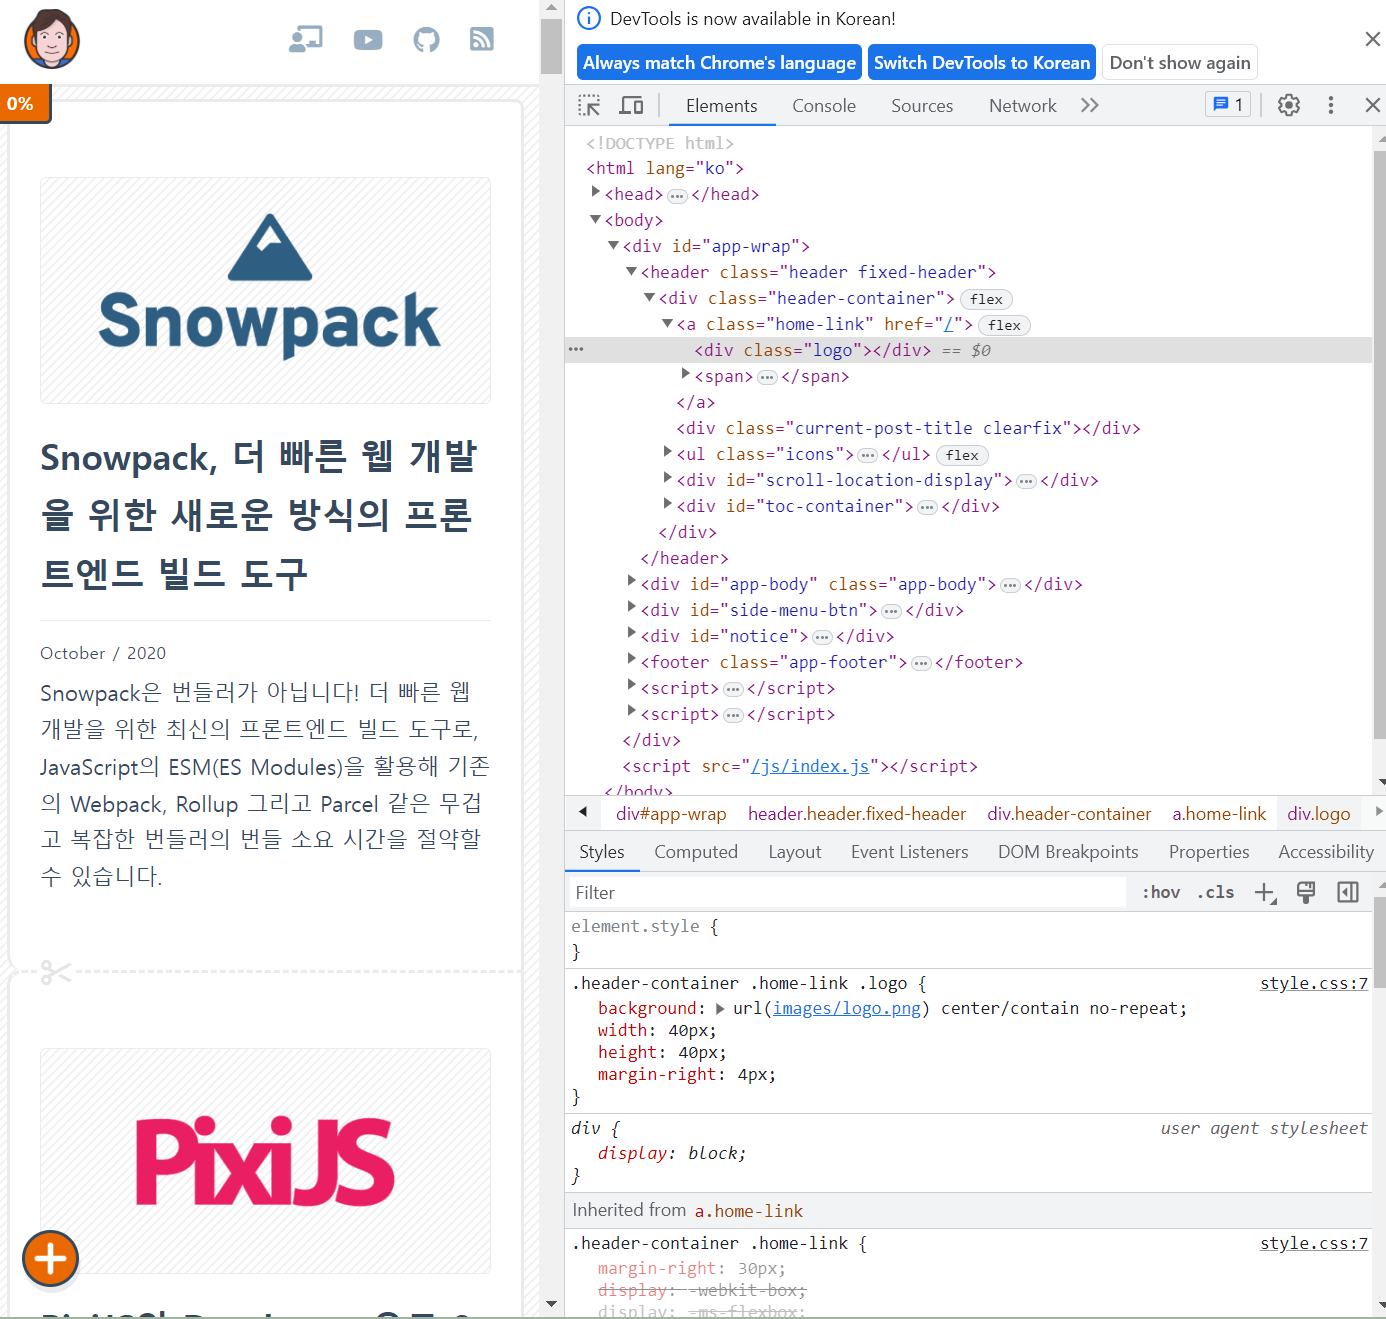Open the Snowpack article title link
The height and width of the screenshot is (1319, 1386).
(258, 514)
